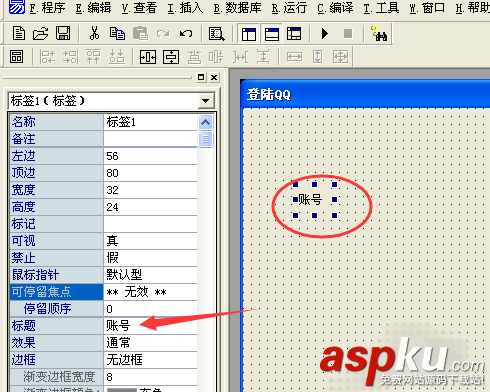
Task: Open the C.编译 menu
Action: click(x=335, y=8)
